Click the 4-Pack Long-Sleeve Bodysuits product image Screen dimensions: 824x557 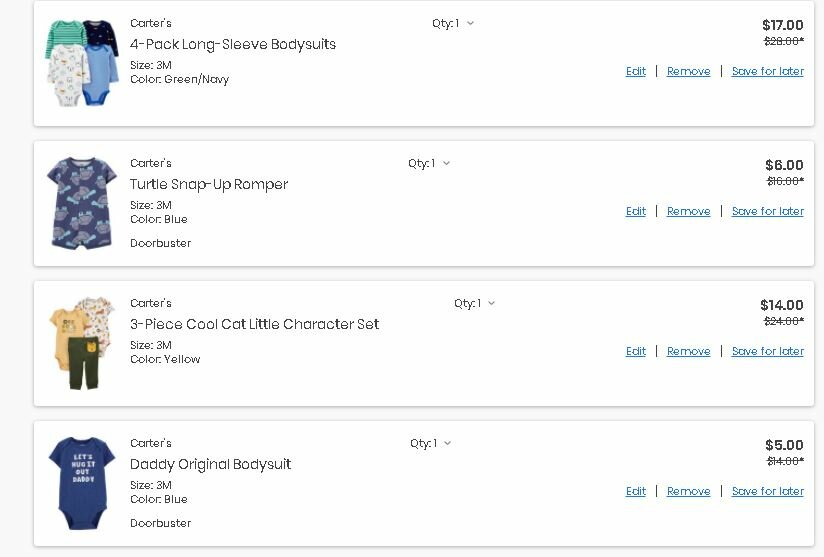pyautogui.click(x=82, y=63)
